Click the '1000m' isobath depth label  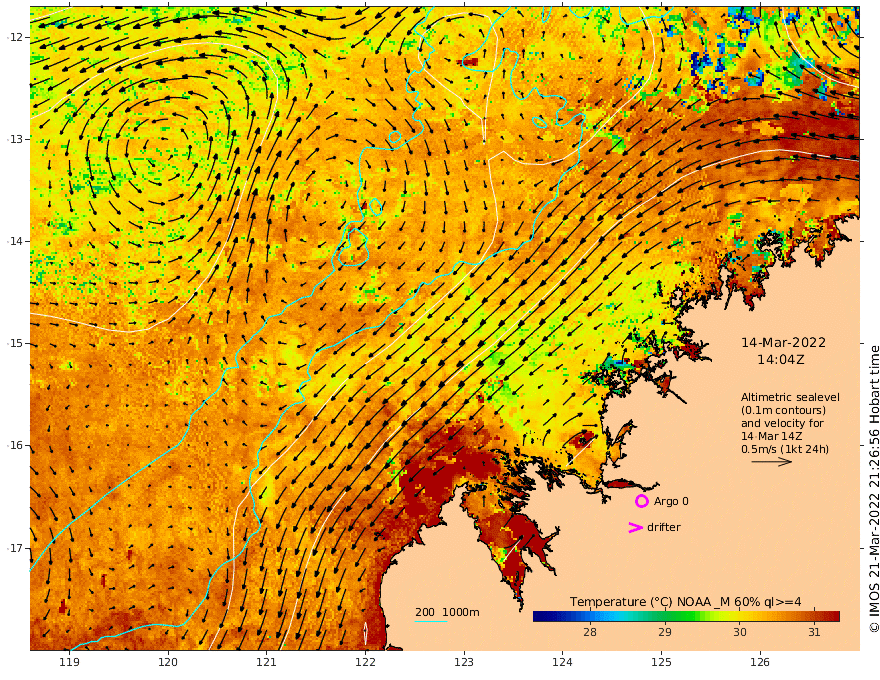461,612
